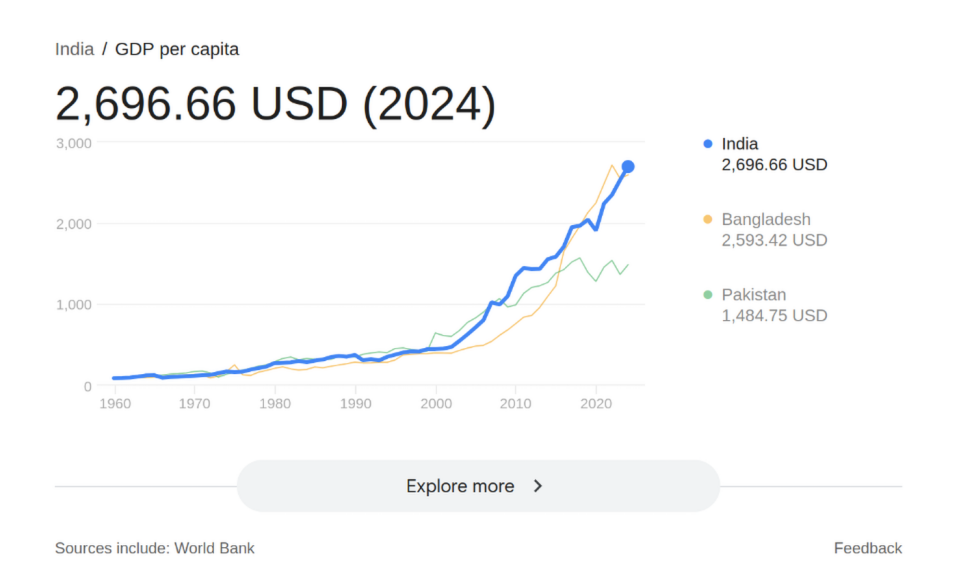Select the Bangladesh legend label
The image size is (959, 575).
(x=766, y=219)
